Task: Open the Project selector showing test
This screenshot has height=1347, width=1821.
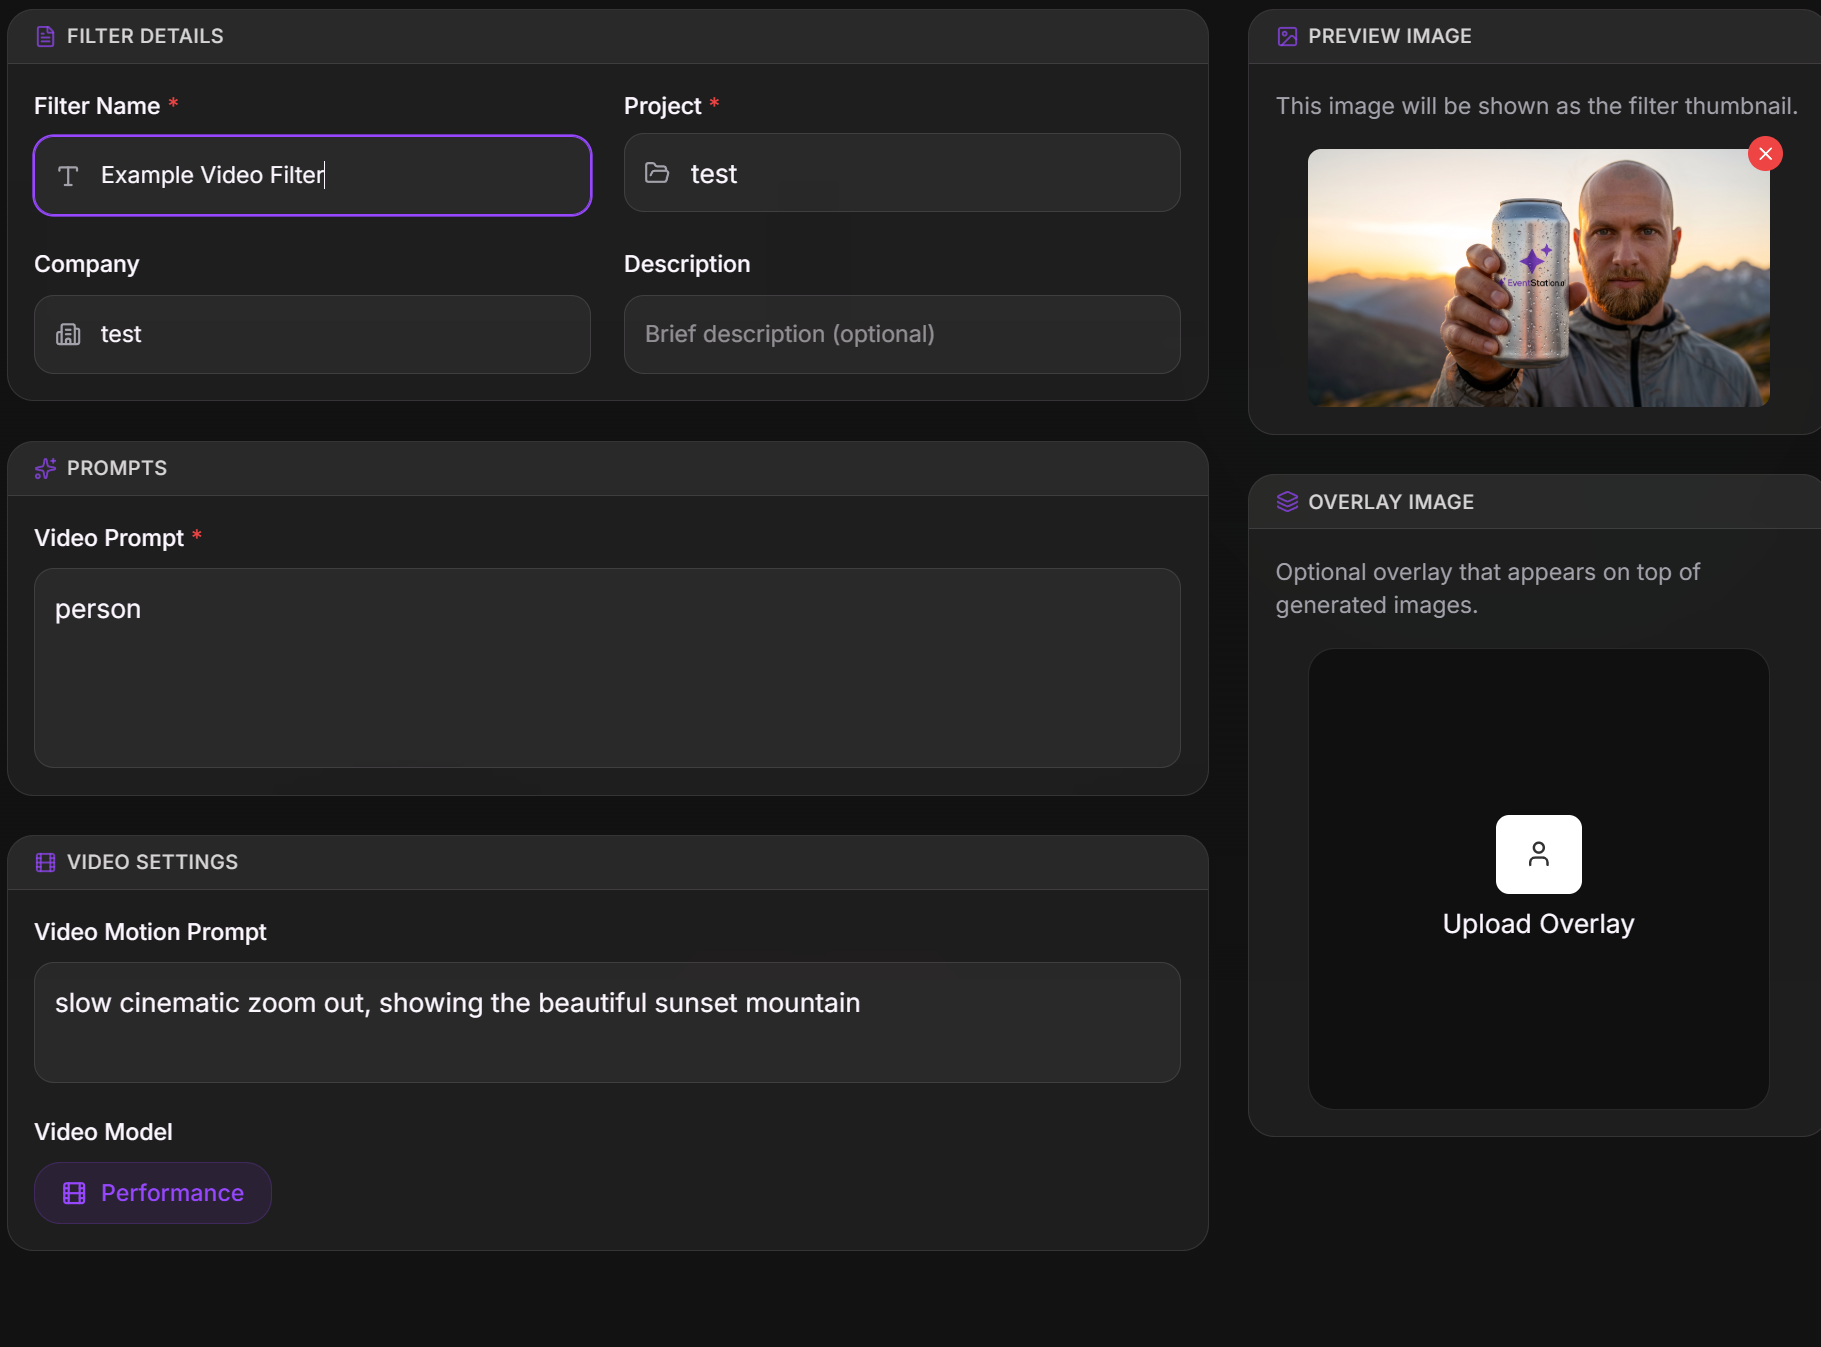Action: pyautogui.click(x=902, y=173)
